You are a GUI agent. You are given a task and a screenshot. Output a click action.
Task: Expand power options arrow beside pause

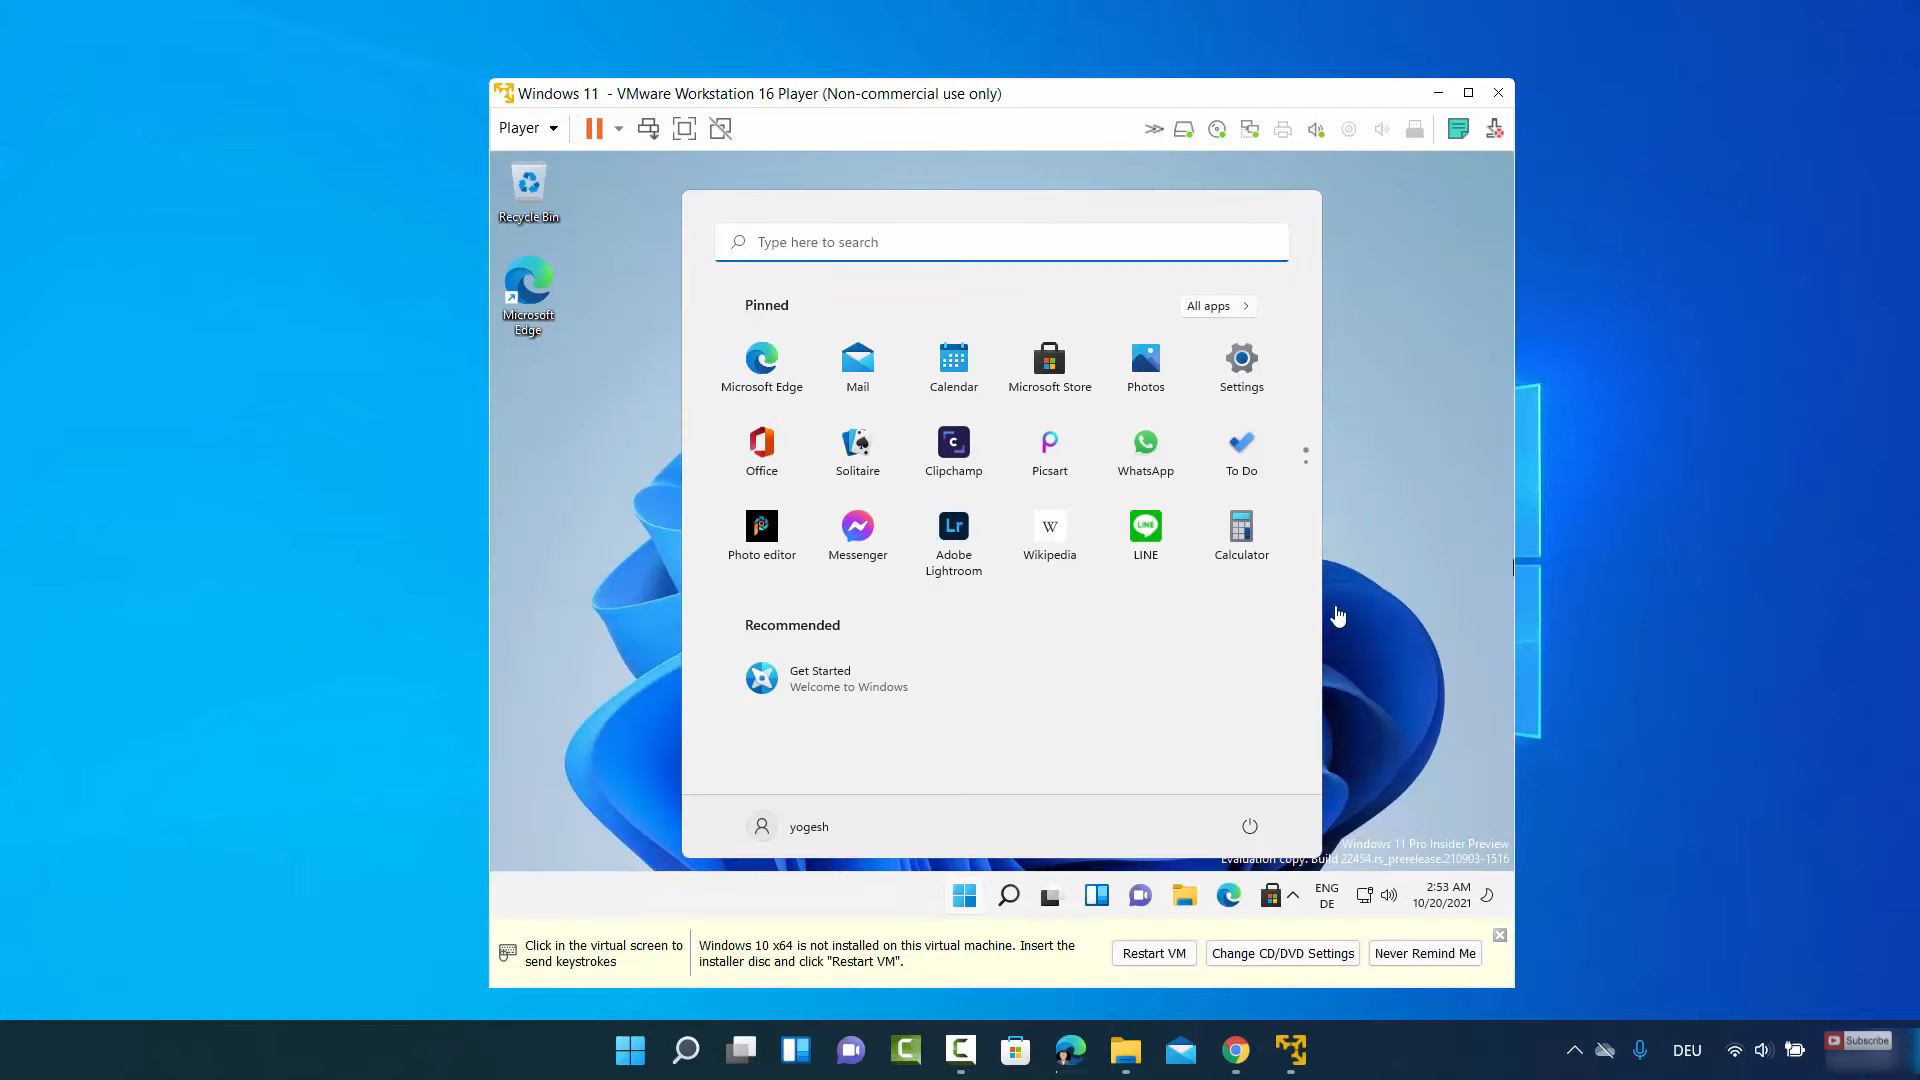(619, 129)
